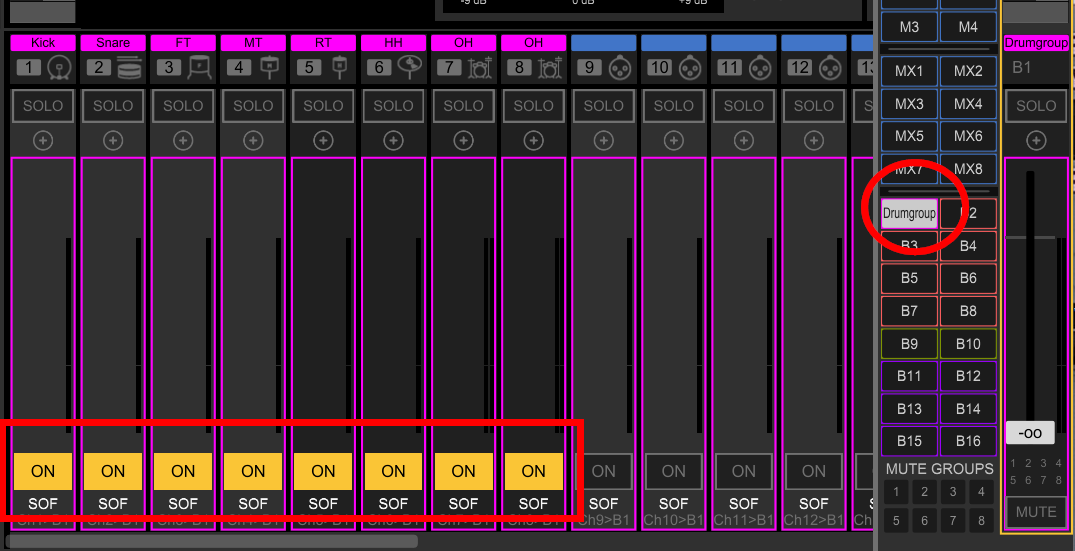Click the plus icon on OH channel 7
1075x551 pixels.
click(x=463, y=141)
